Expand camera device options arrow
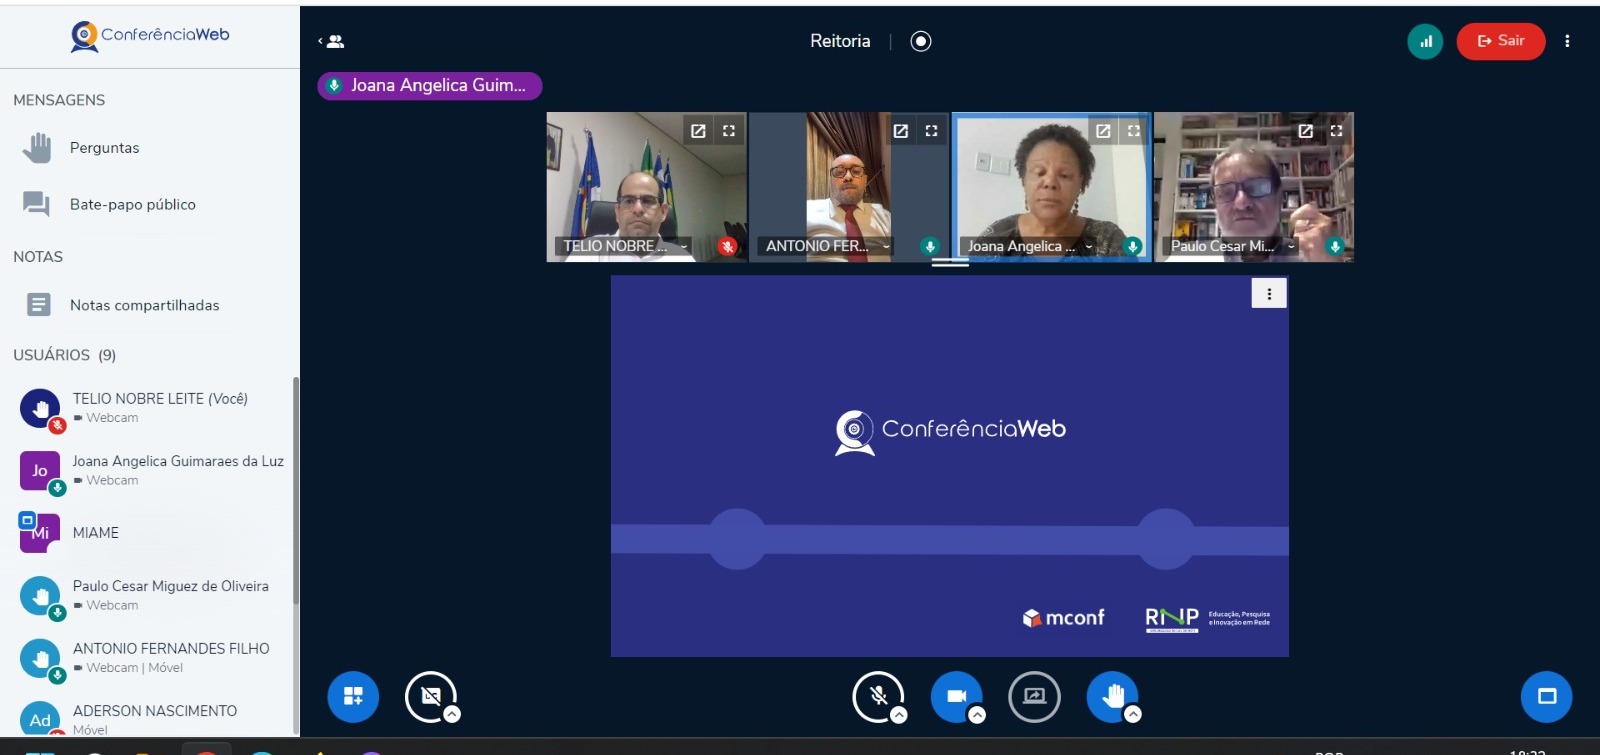1600x755 pixels. coord(977,715)
